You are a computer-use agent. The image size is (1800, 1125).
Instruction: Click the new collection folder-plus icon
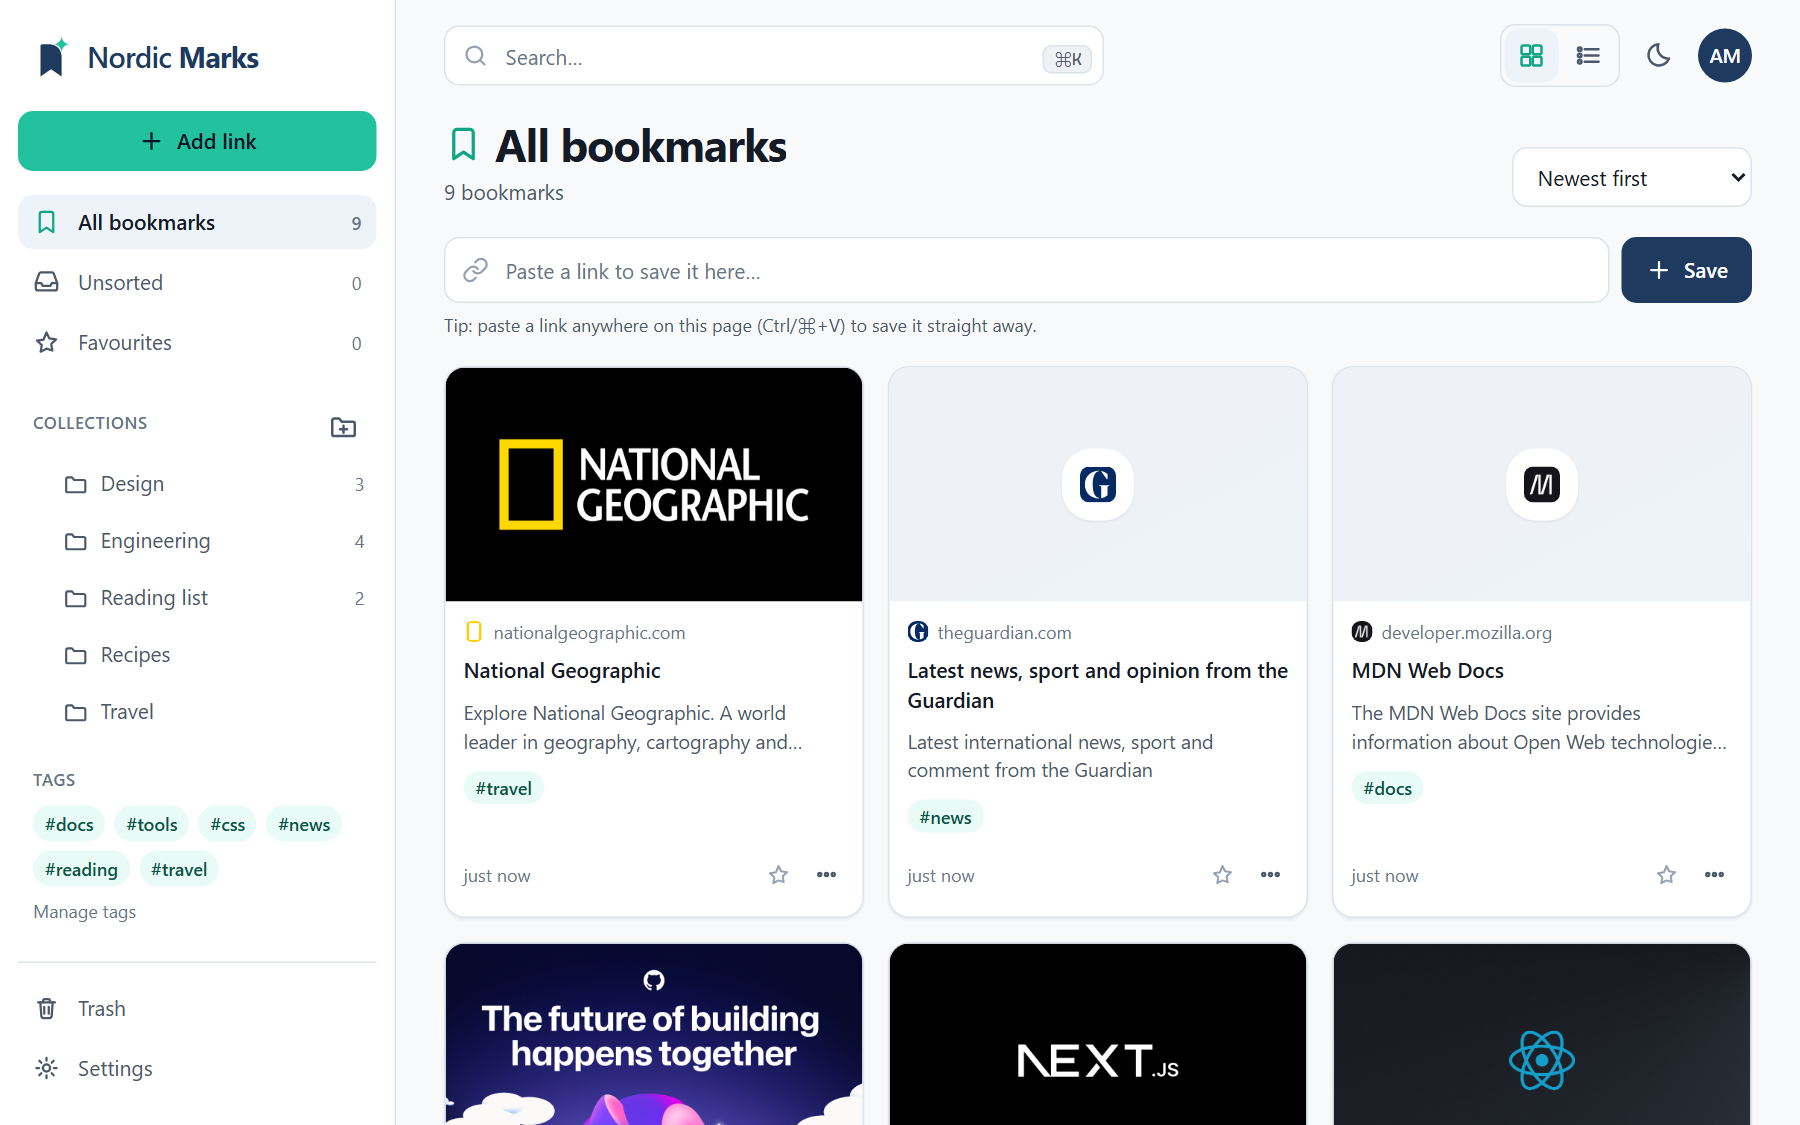coord(343,427)
